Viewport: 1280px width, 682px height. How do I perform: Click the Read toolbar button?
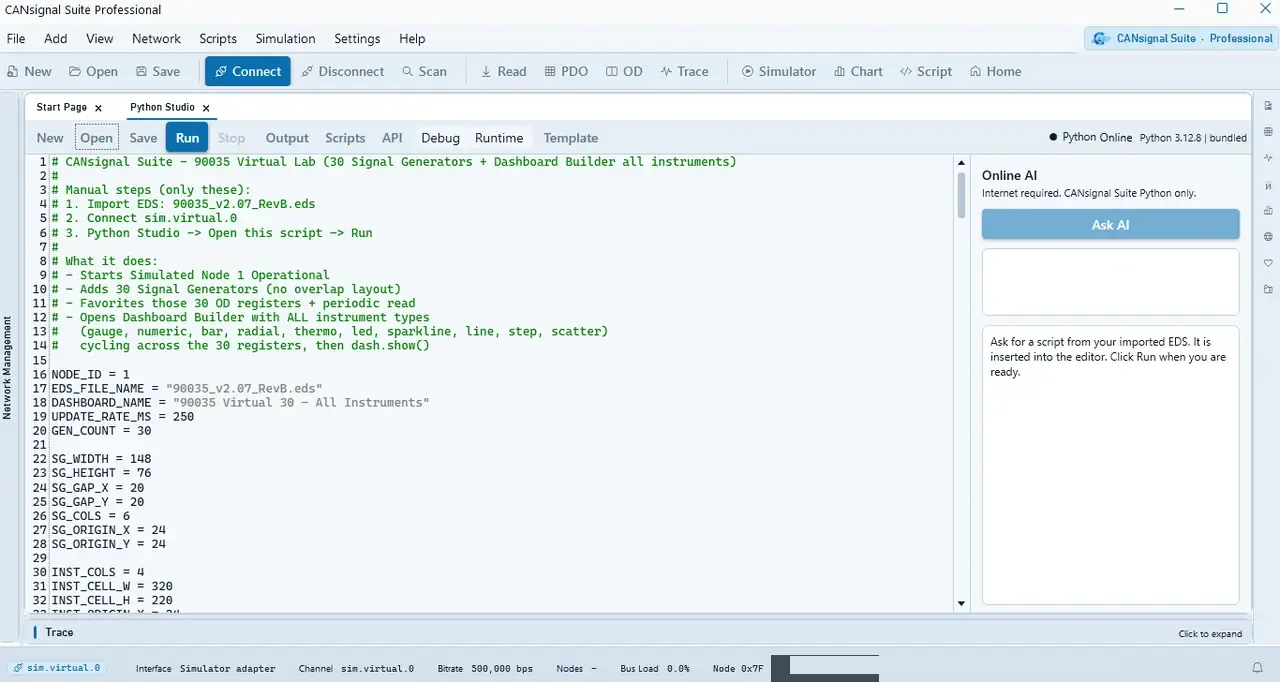[503, 71]
